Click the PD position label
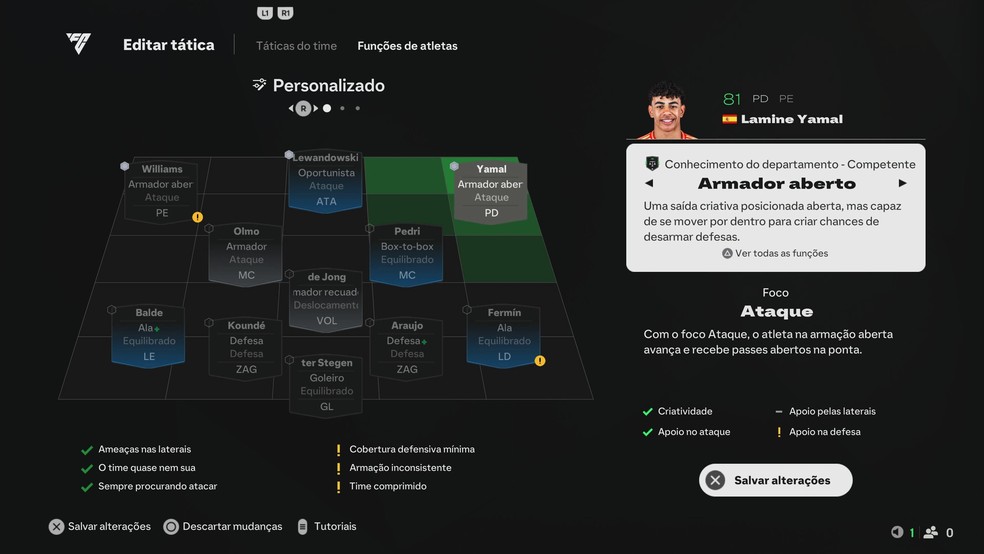The image size is (984, 554). click(x=760, y=99)
